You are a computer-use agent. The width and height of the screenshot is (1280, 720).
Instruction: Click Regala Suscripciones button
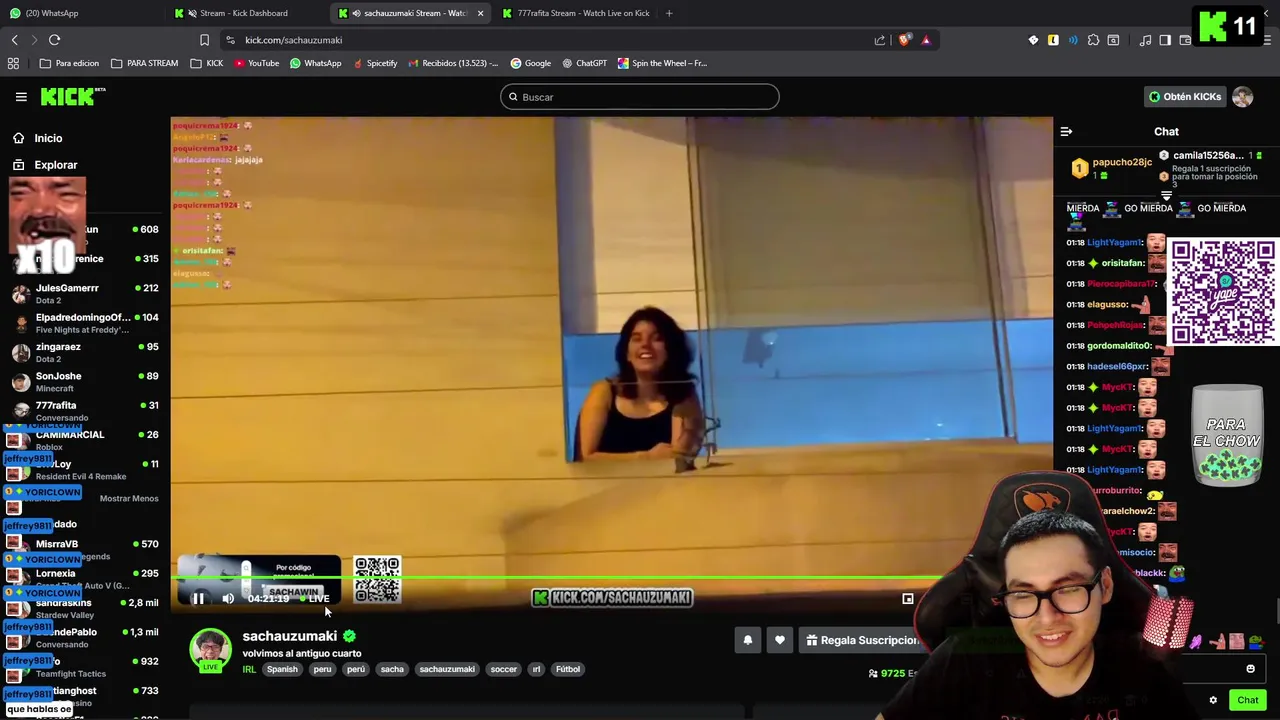click(x=863, y=640)
